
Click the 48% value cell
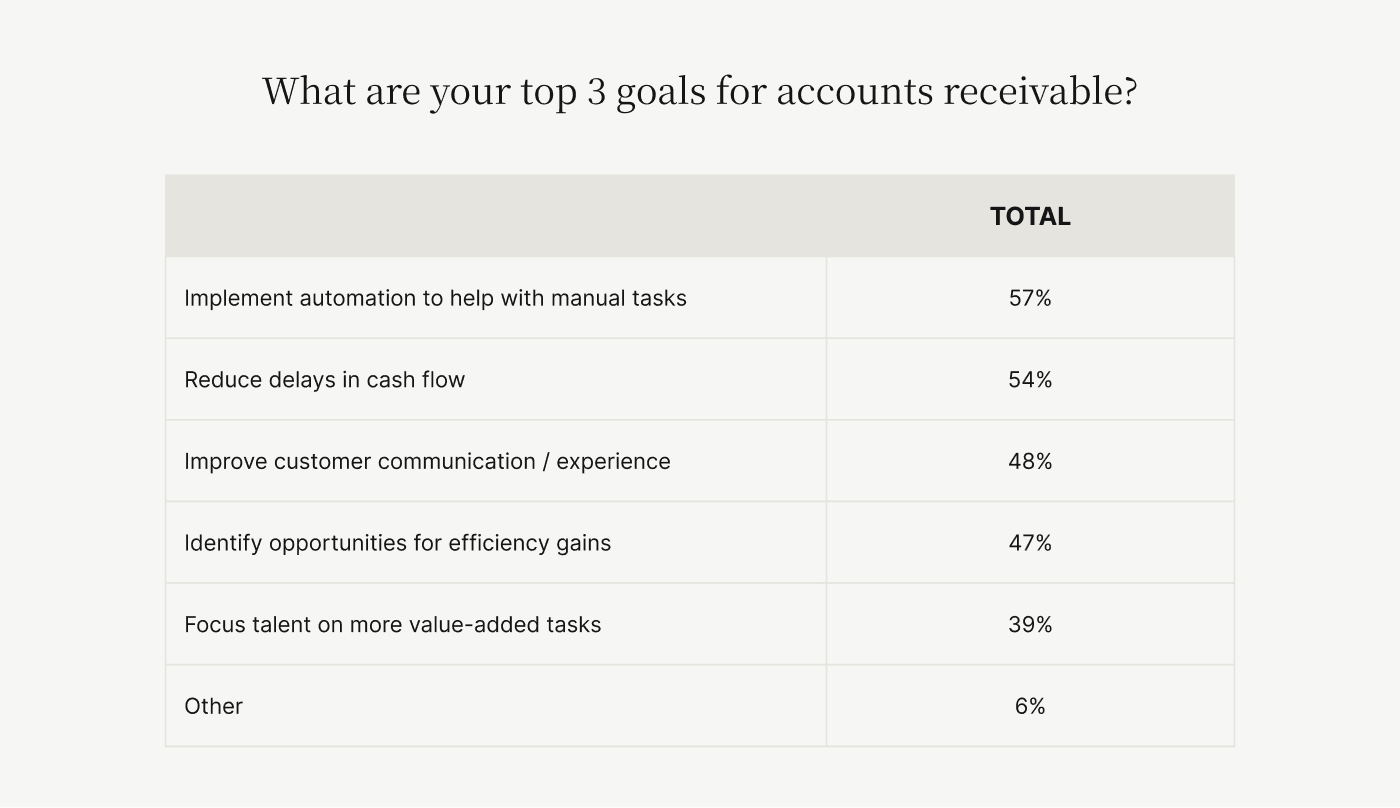point(1030,461)
